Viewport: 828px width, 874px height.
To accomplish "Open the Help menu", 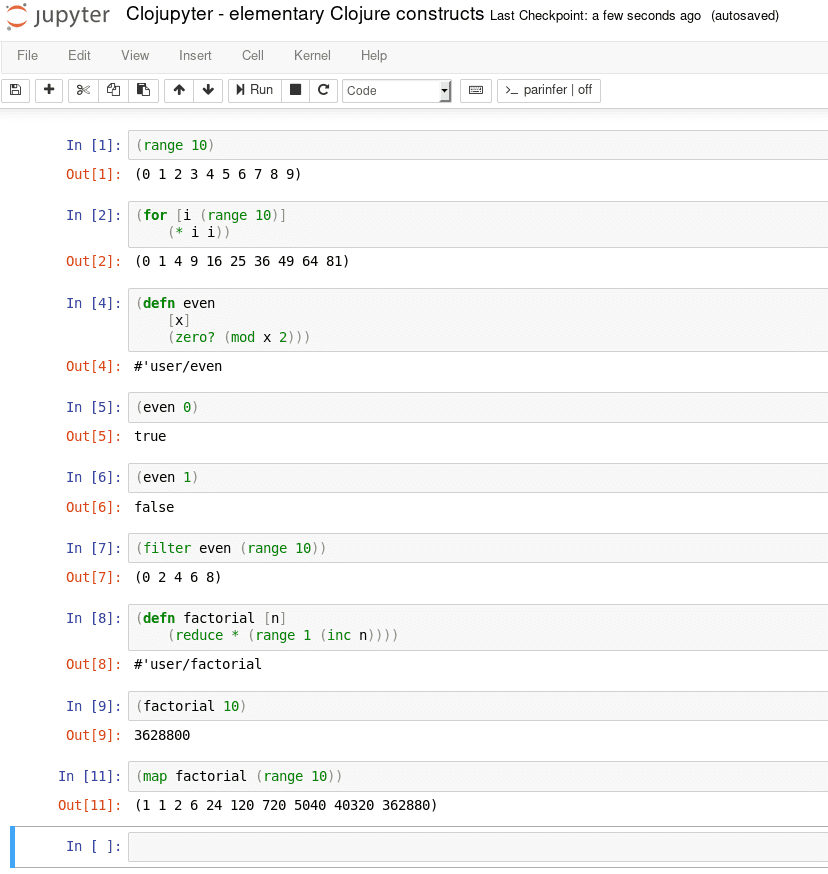I will (x=374, y=56).
